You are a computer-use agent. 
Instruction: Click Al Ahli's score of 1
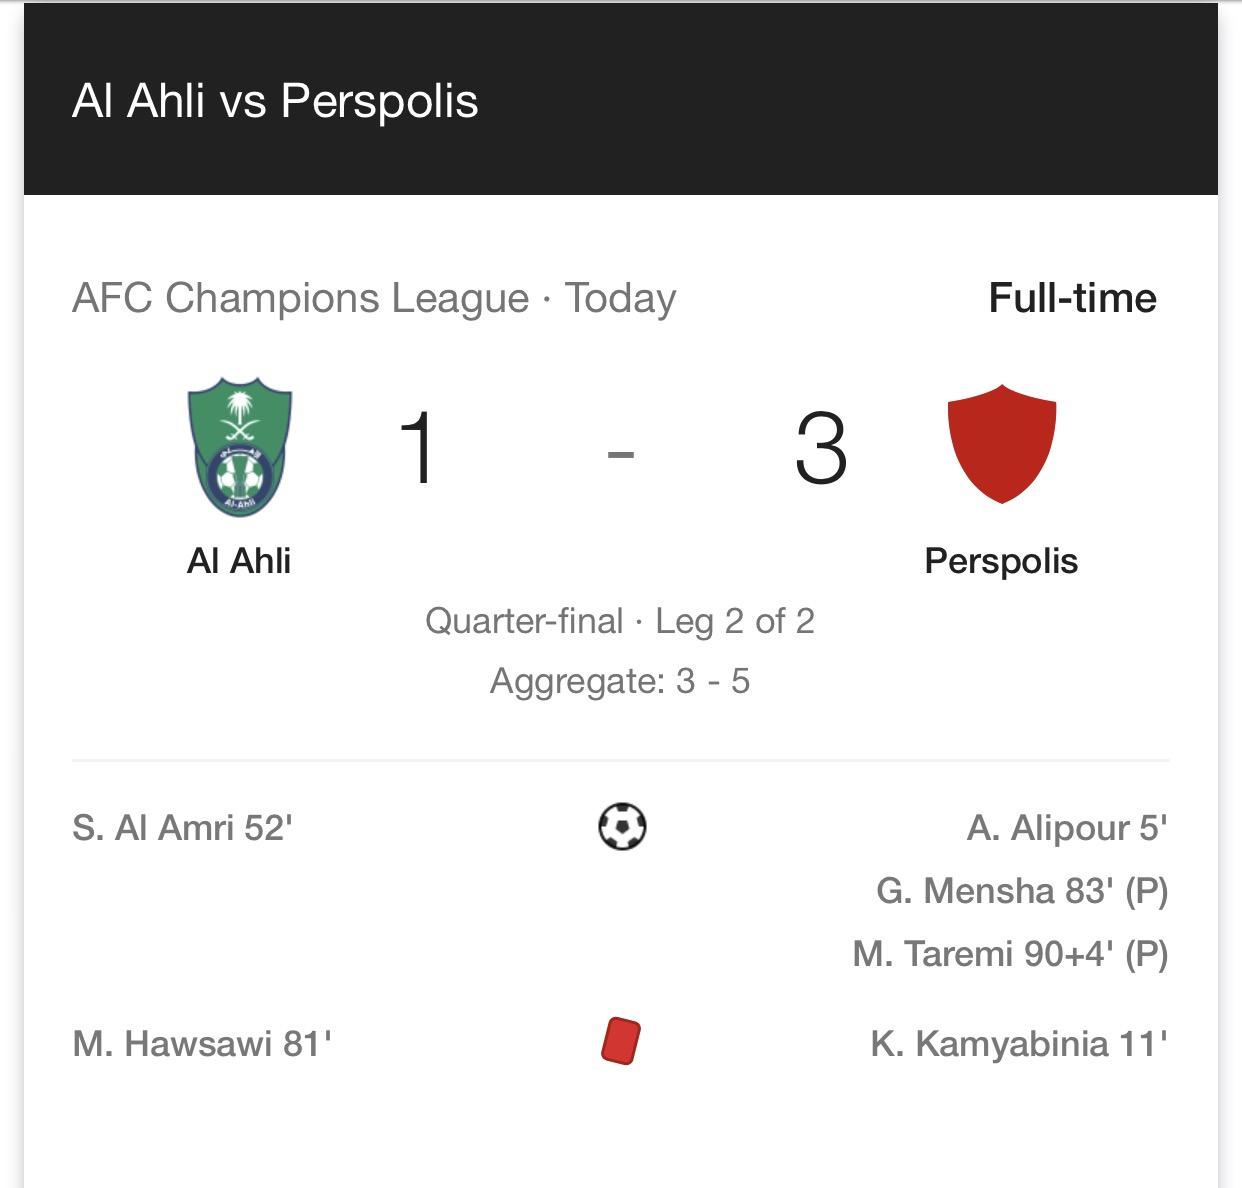417,448
